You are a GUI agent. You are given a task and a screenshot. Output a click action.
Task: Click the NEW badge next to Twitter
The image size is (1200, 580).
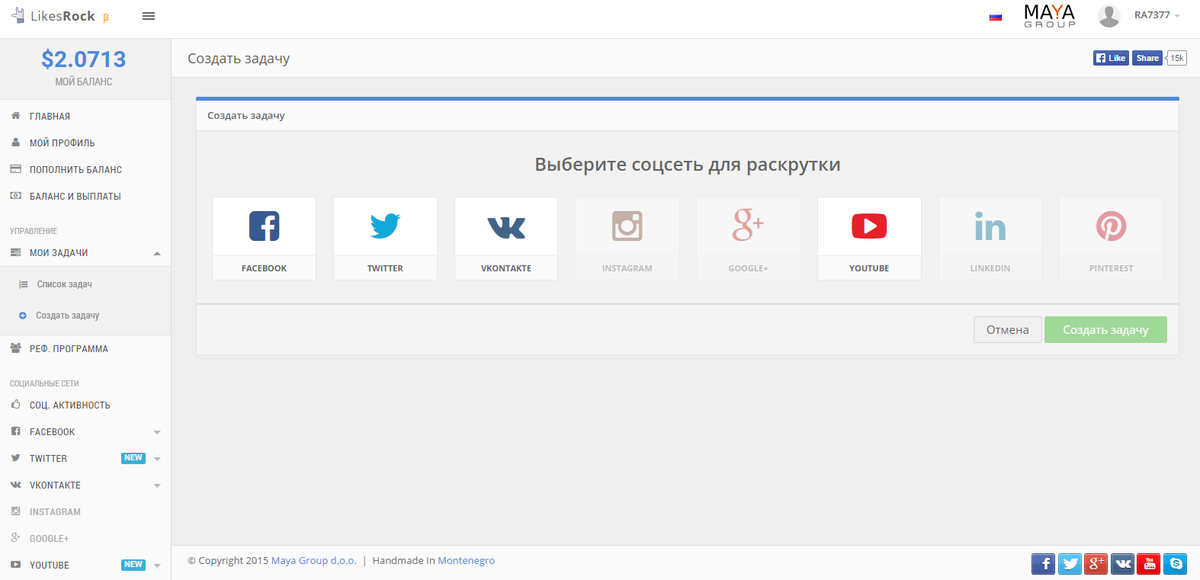click(x=133, y=458)
